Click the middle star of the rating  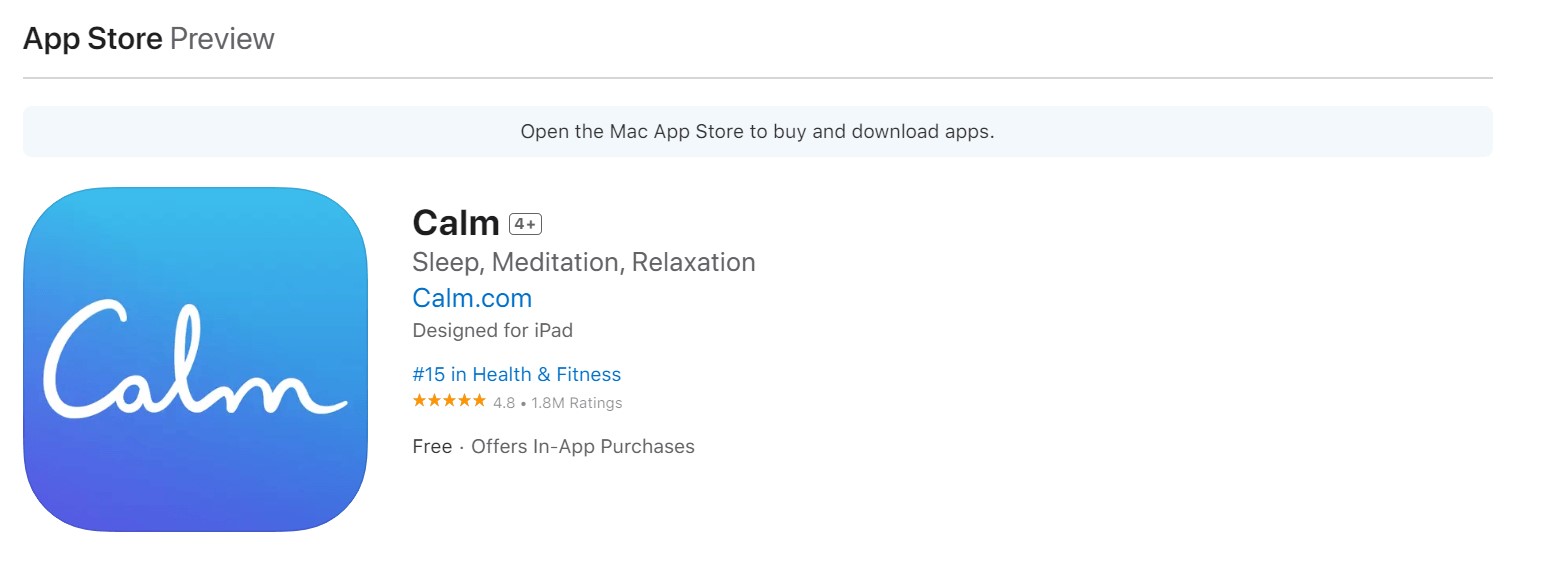pos(449,402)
